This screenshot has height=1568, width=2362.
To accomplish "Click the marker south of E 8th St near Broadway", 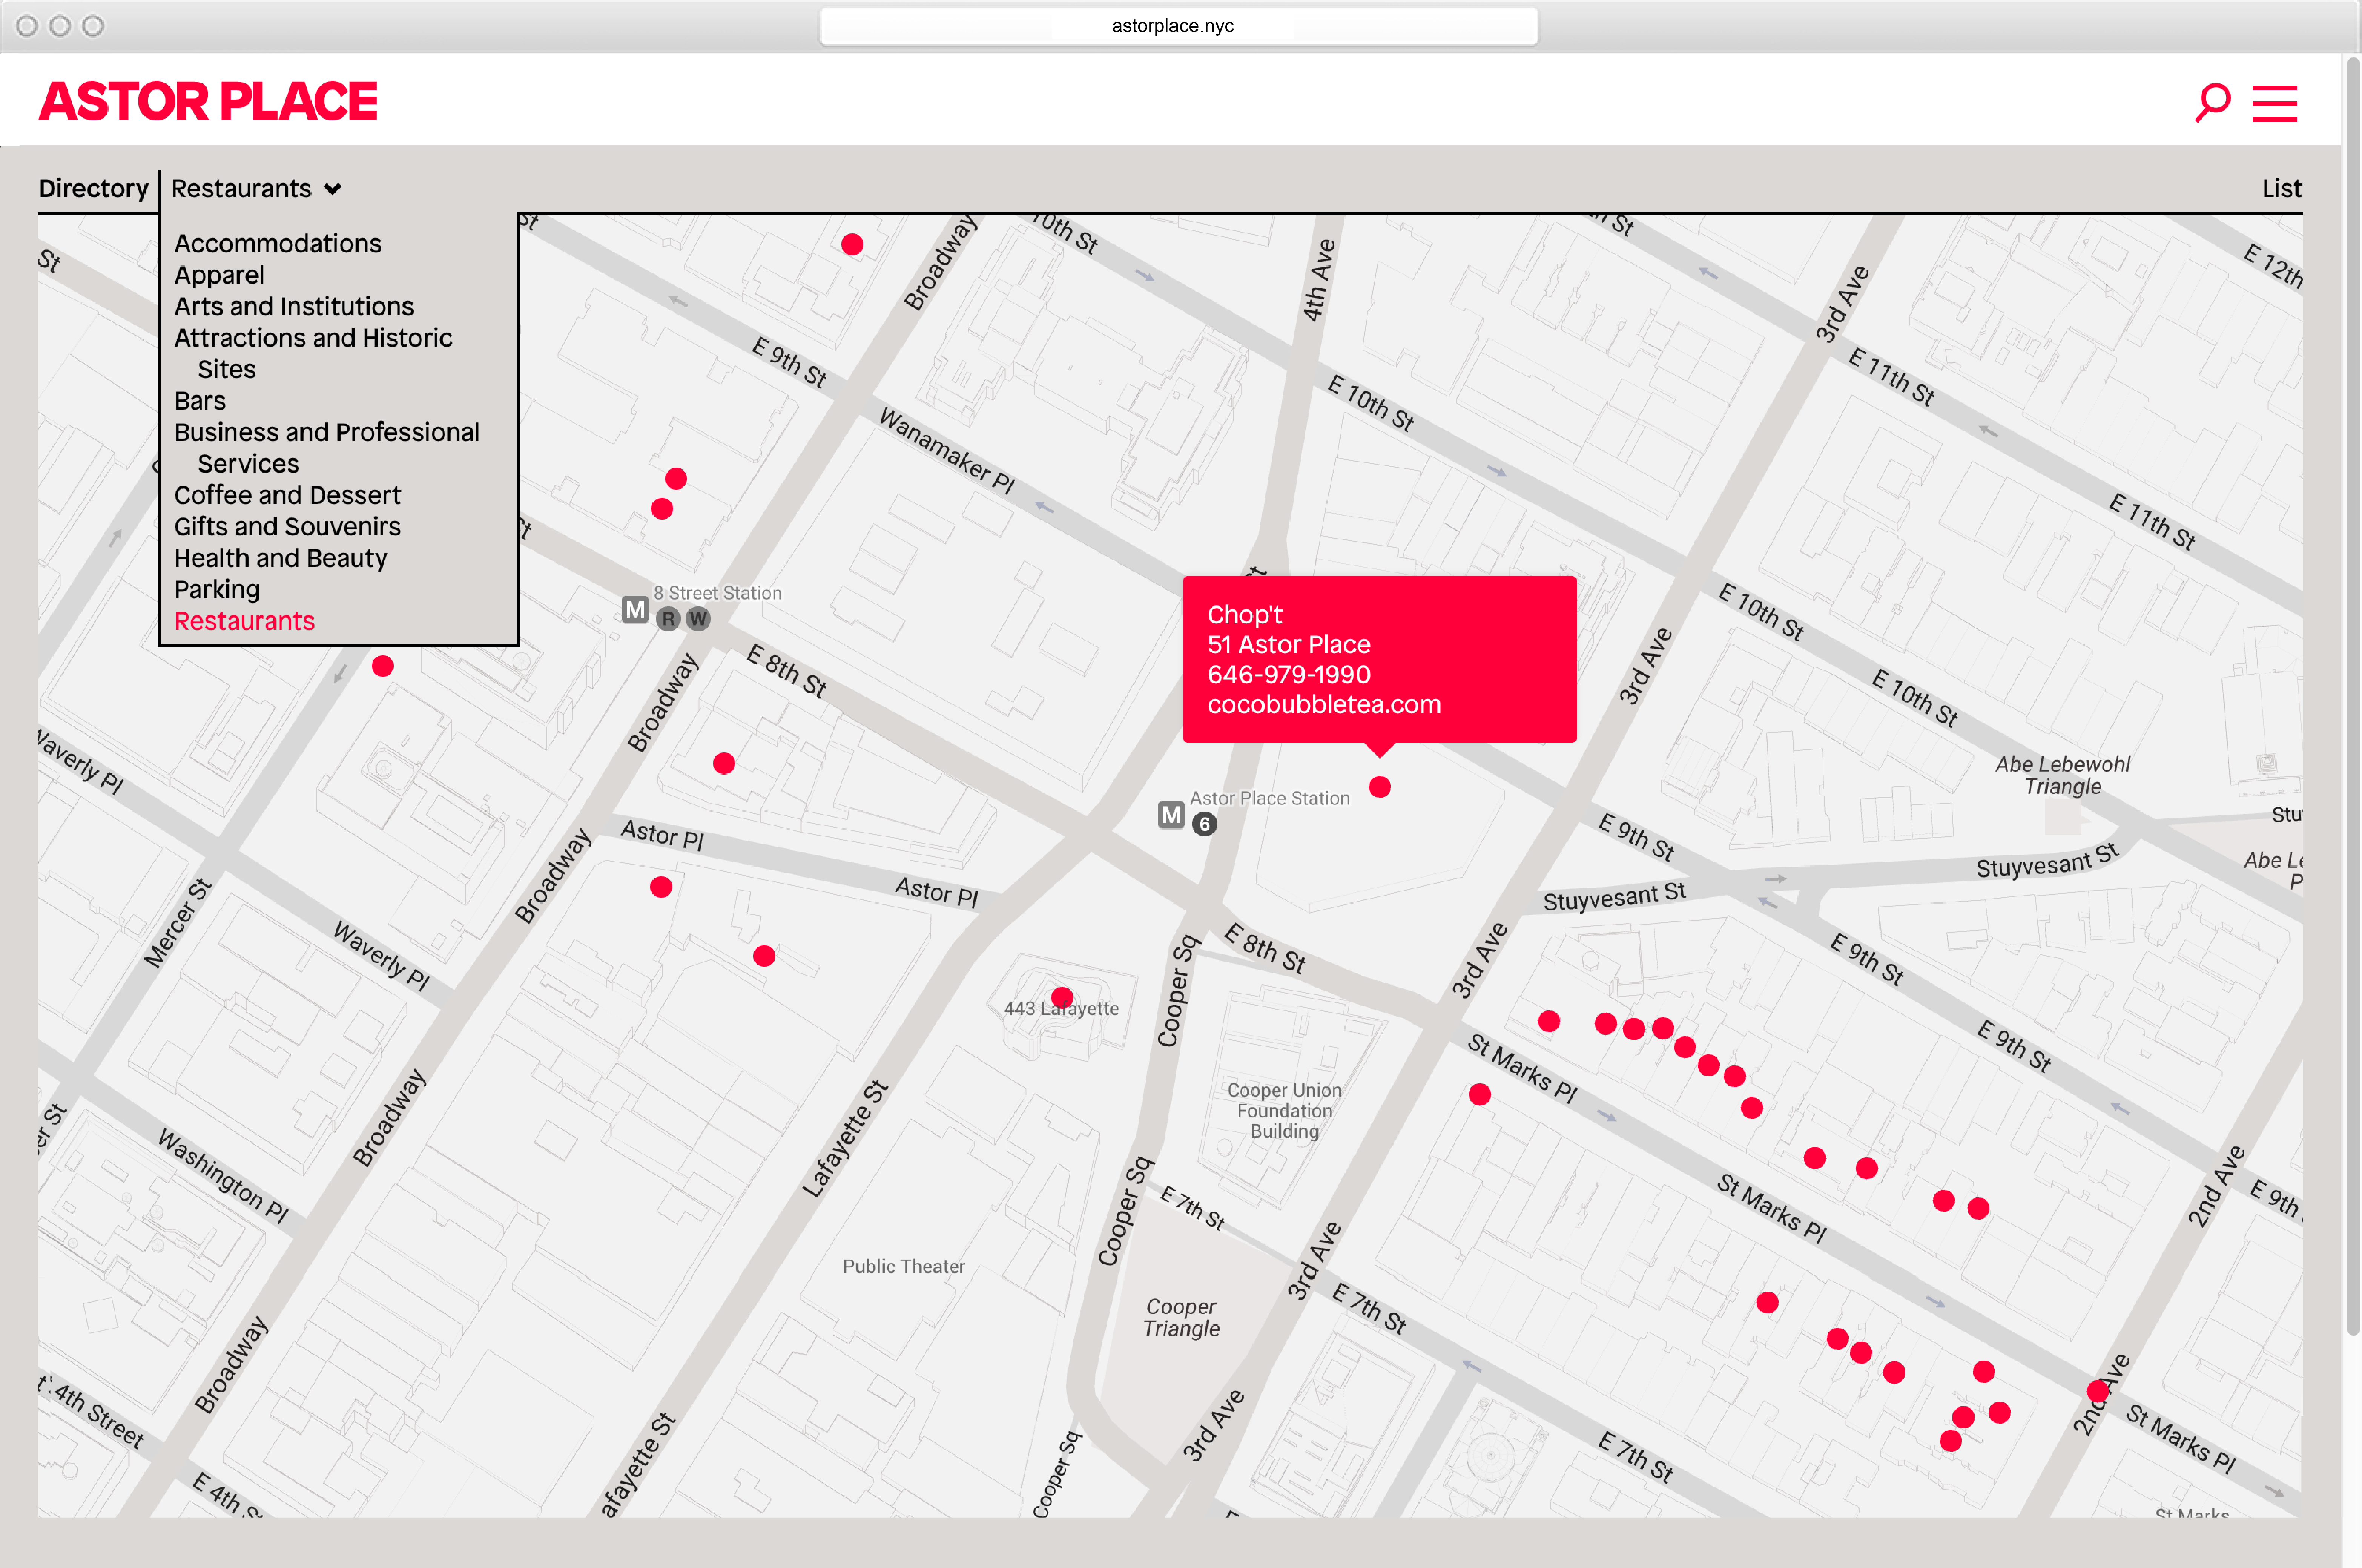I will point(724,764).
